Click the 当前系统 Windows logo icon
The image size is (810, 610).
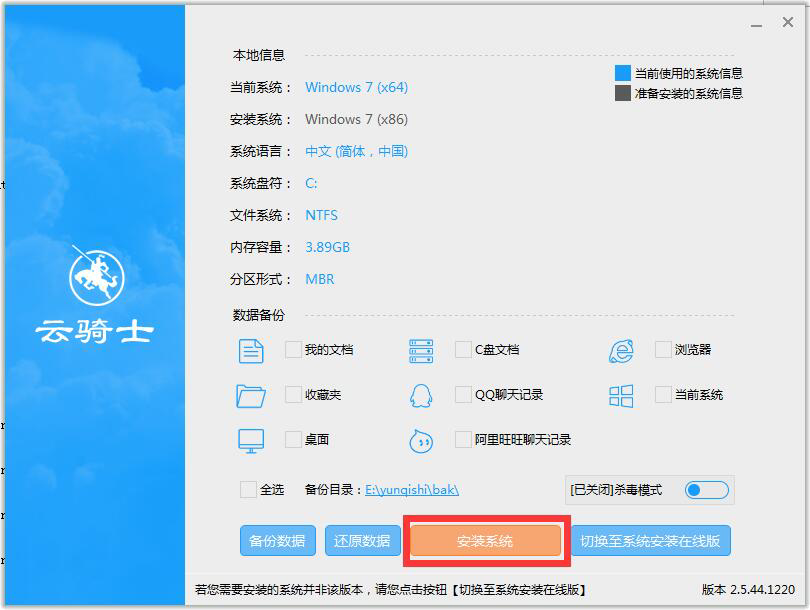coord(621,395)
